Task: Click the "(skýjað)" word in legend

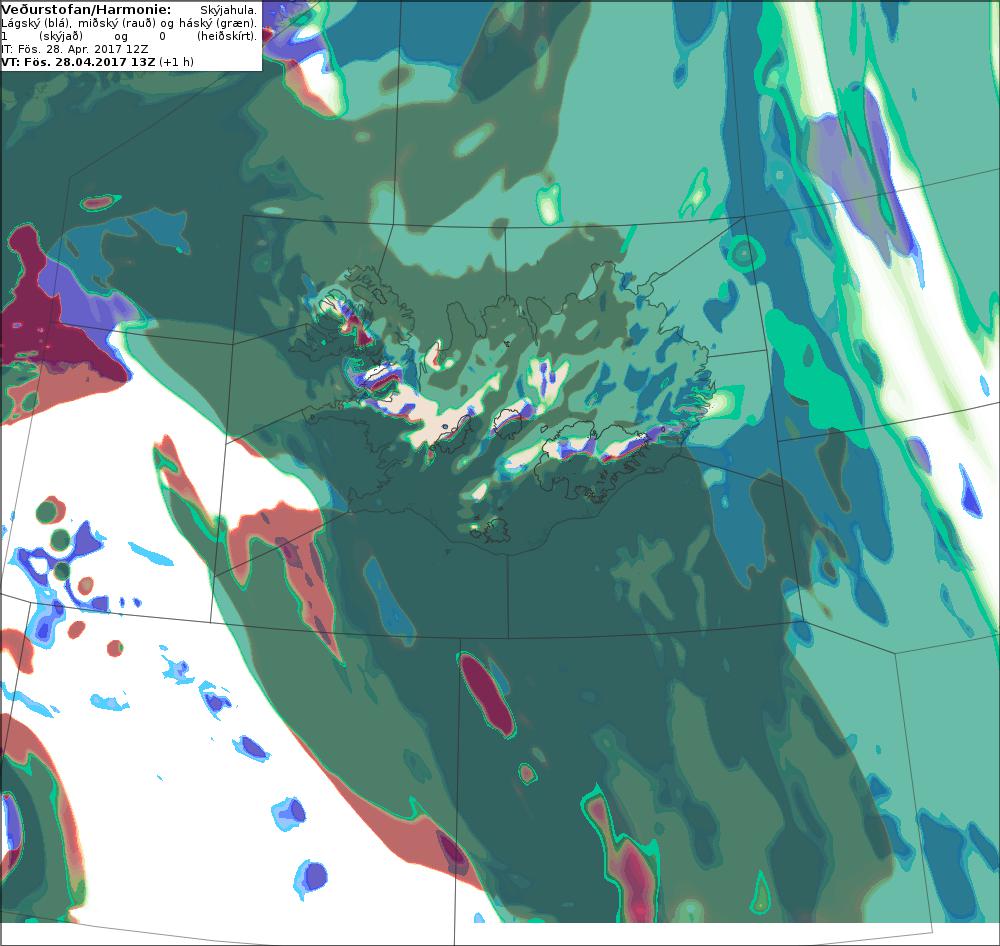Action: click(61, 36)
